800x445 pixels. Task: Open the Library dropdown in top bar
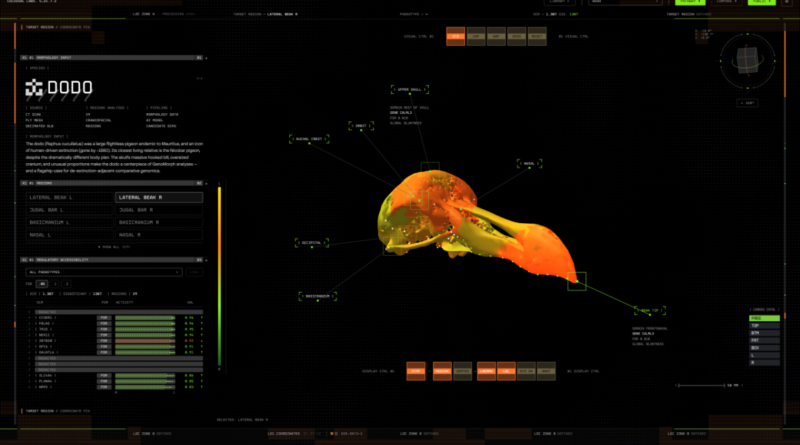[560, 2]
